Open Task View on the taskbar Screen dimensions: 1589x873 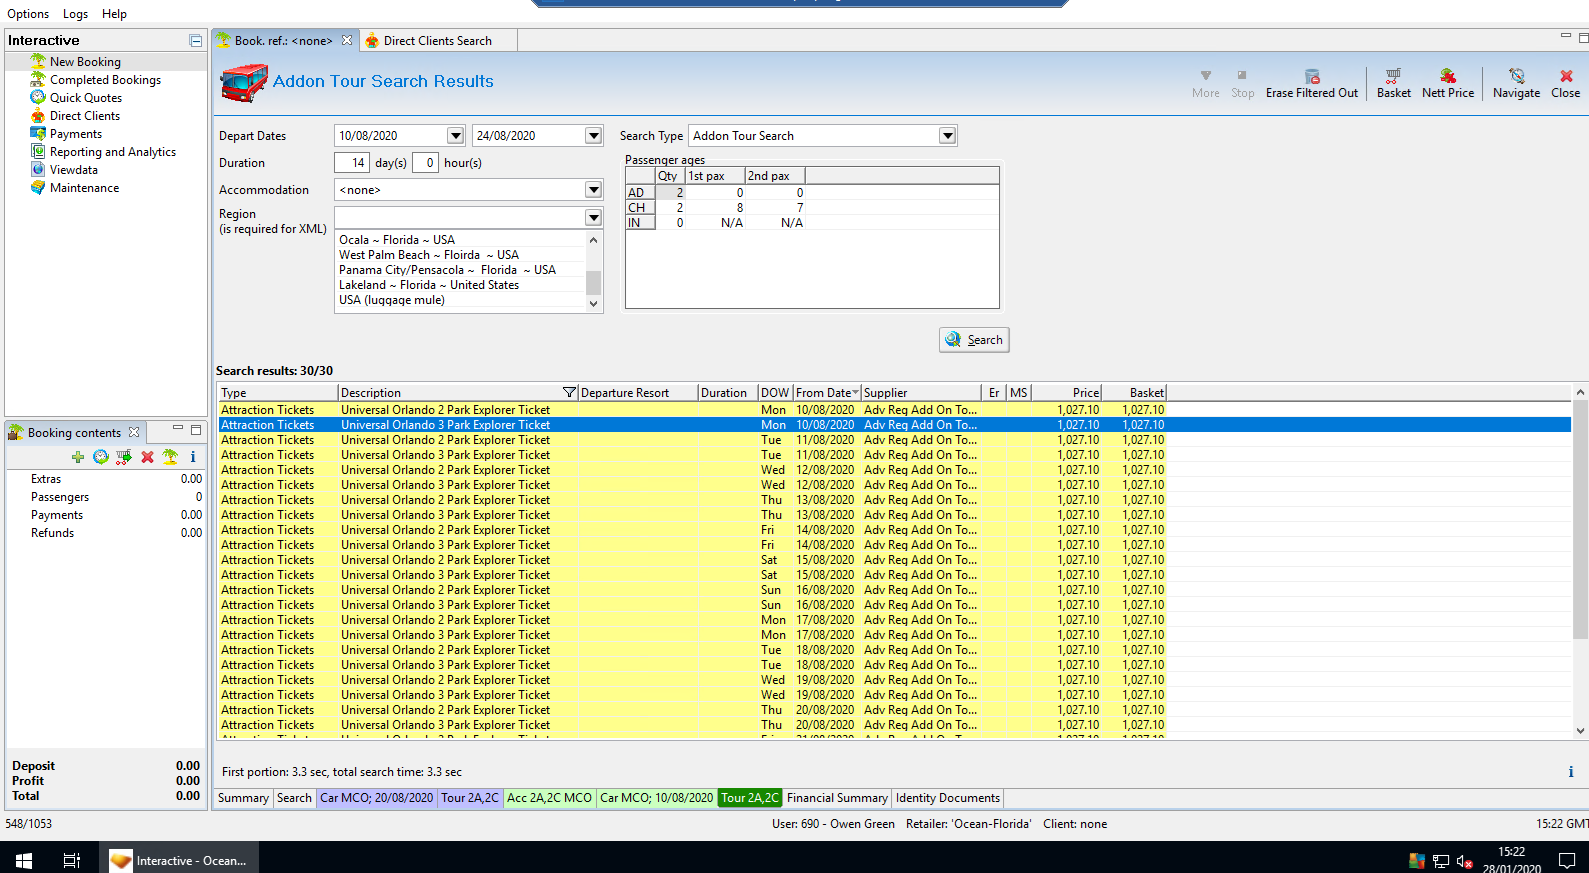[72, 860]
